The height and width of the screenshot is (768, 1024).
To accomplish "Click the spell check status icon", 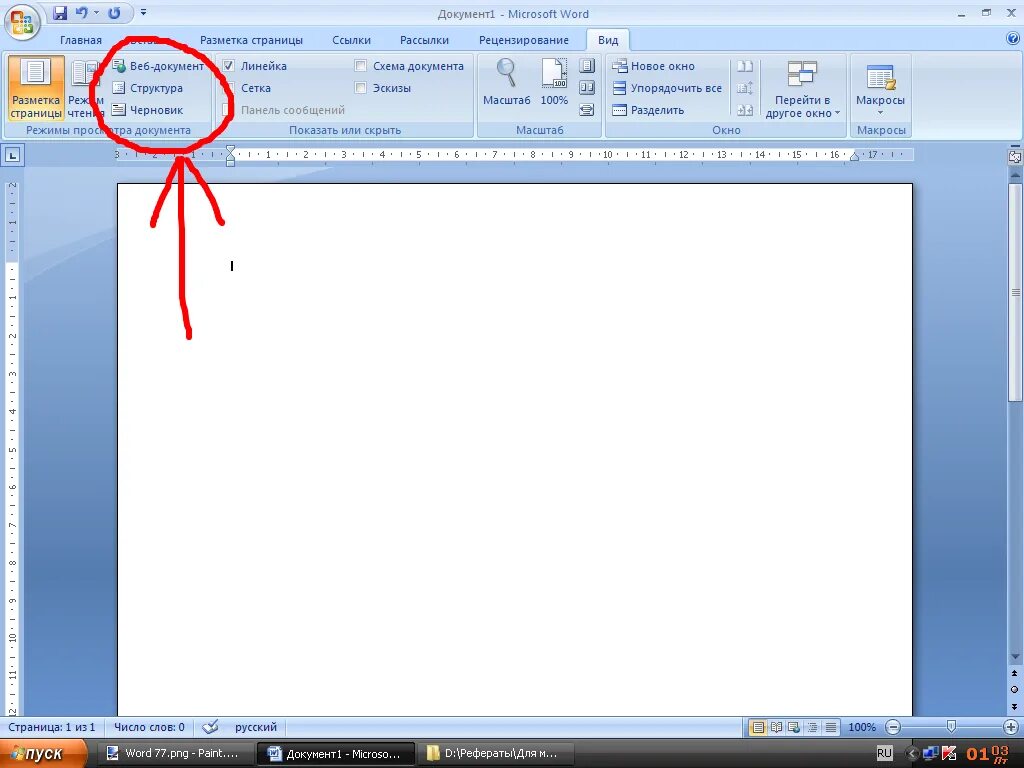I will (x=210, y=727).
